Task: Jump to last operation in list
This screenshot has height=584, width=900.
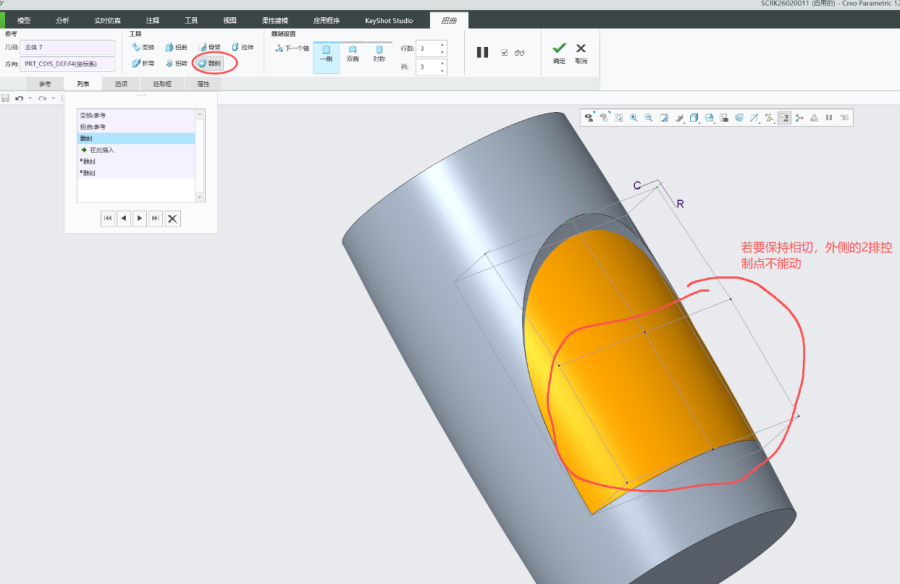Action: pos(156,218)
